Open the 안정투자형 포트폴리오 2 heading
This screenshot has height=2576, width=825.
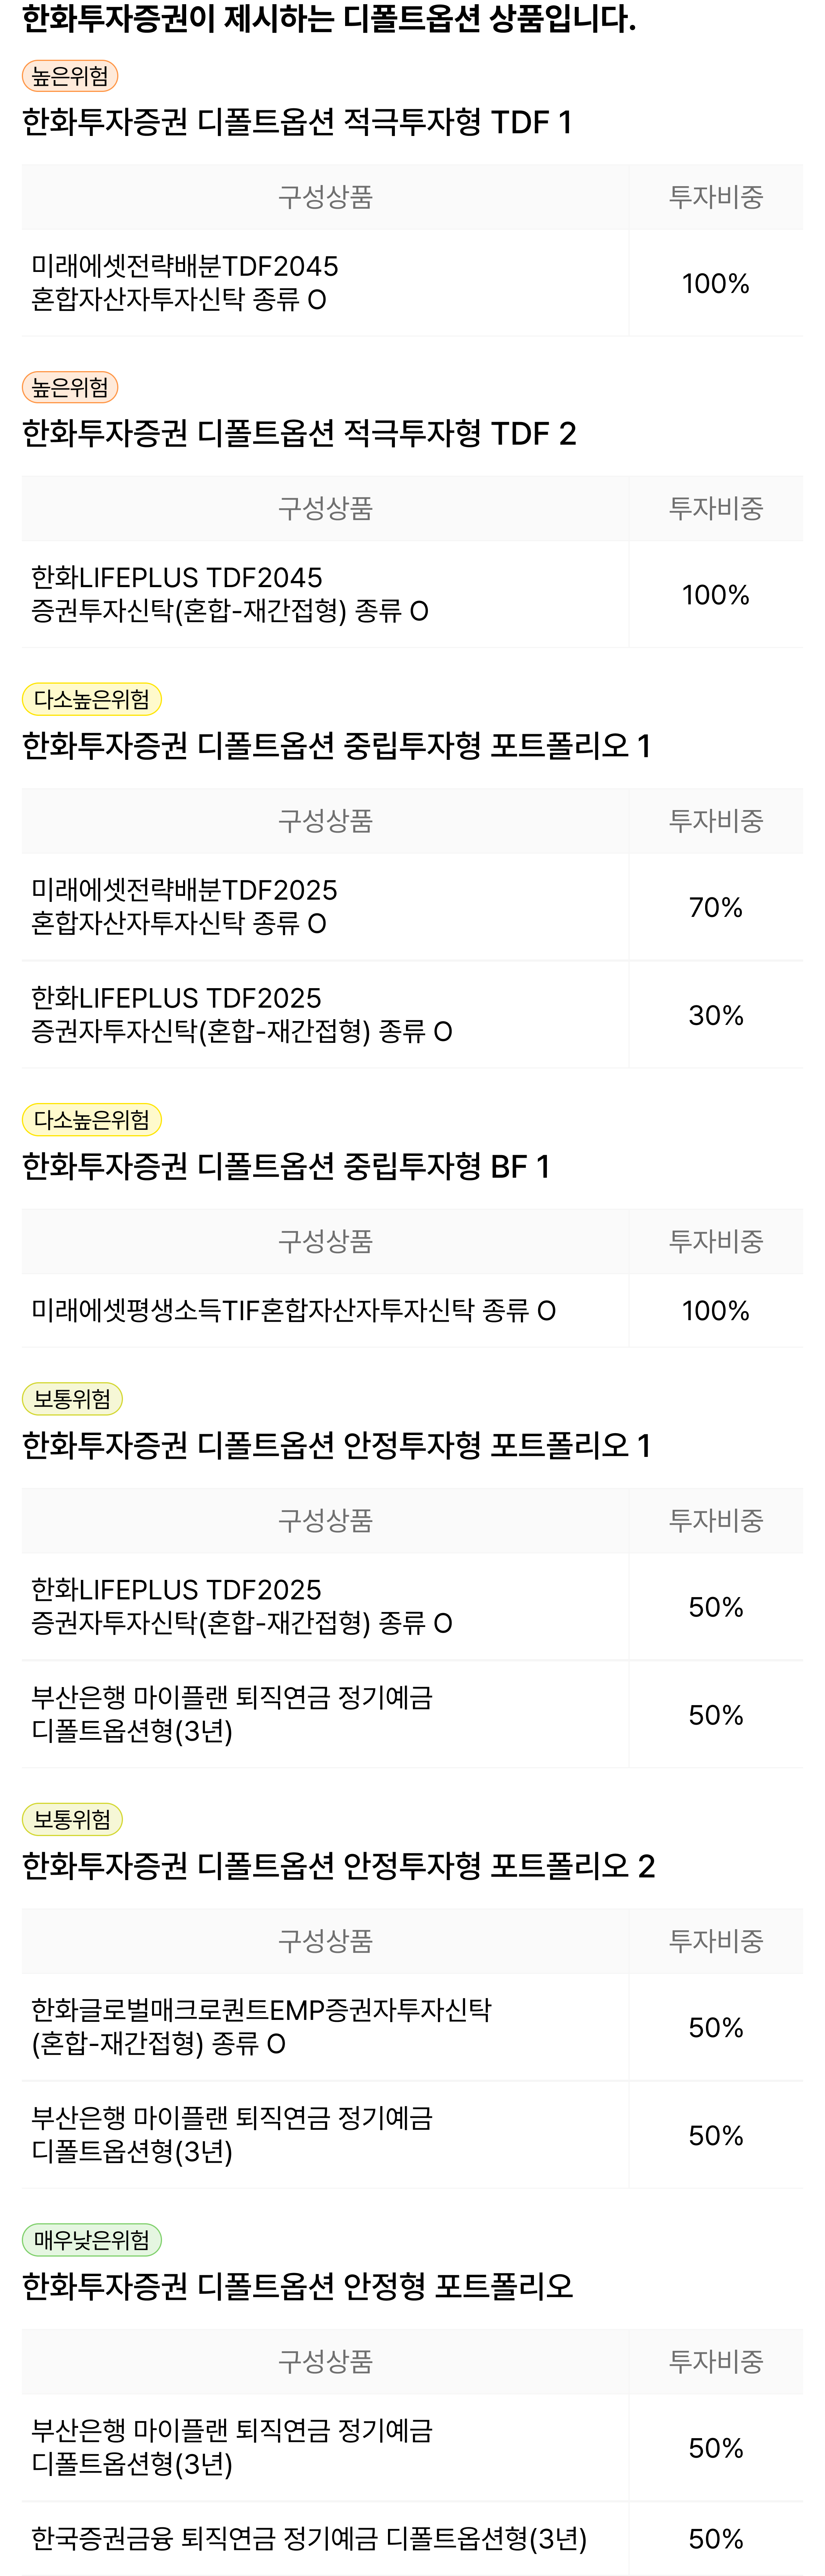point(338,1866)
